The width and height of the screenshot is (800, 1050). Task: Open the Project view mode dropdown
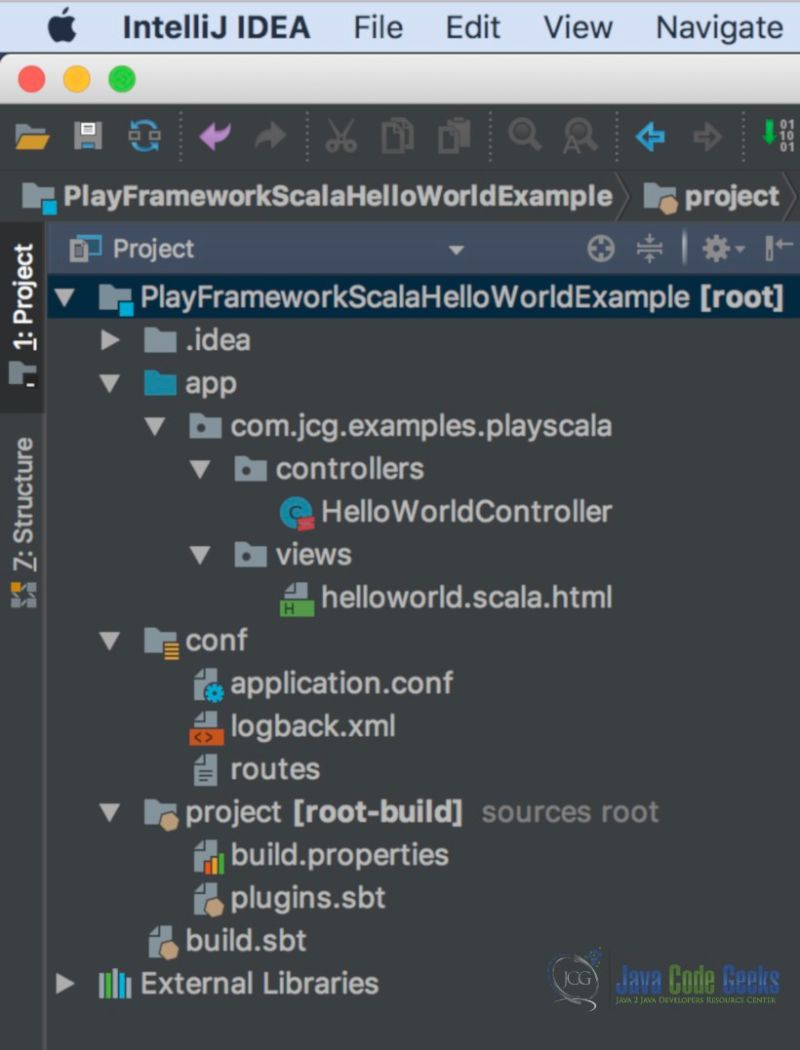tap(457, 249)
